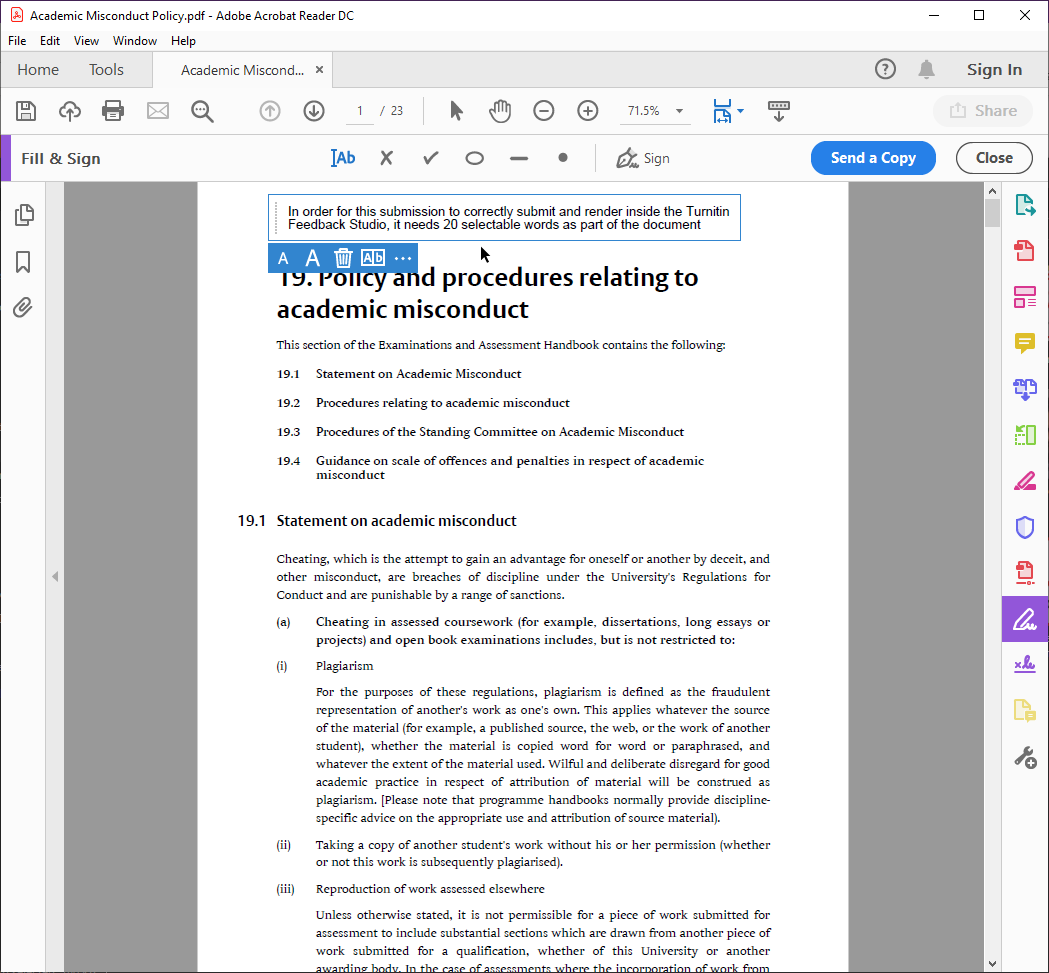Viewport: 1049px width, 973px height.
Task: Open the fit page width options
Action: pyautogui.click(x=728, y=111)
